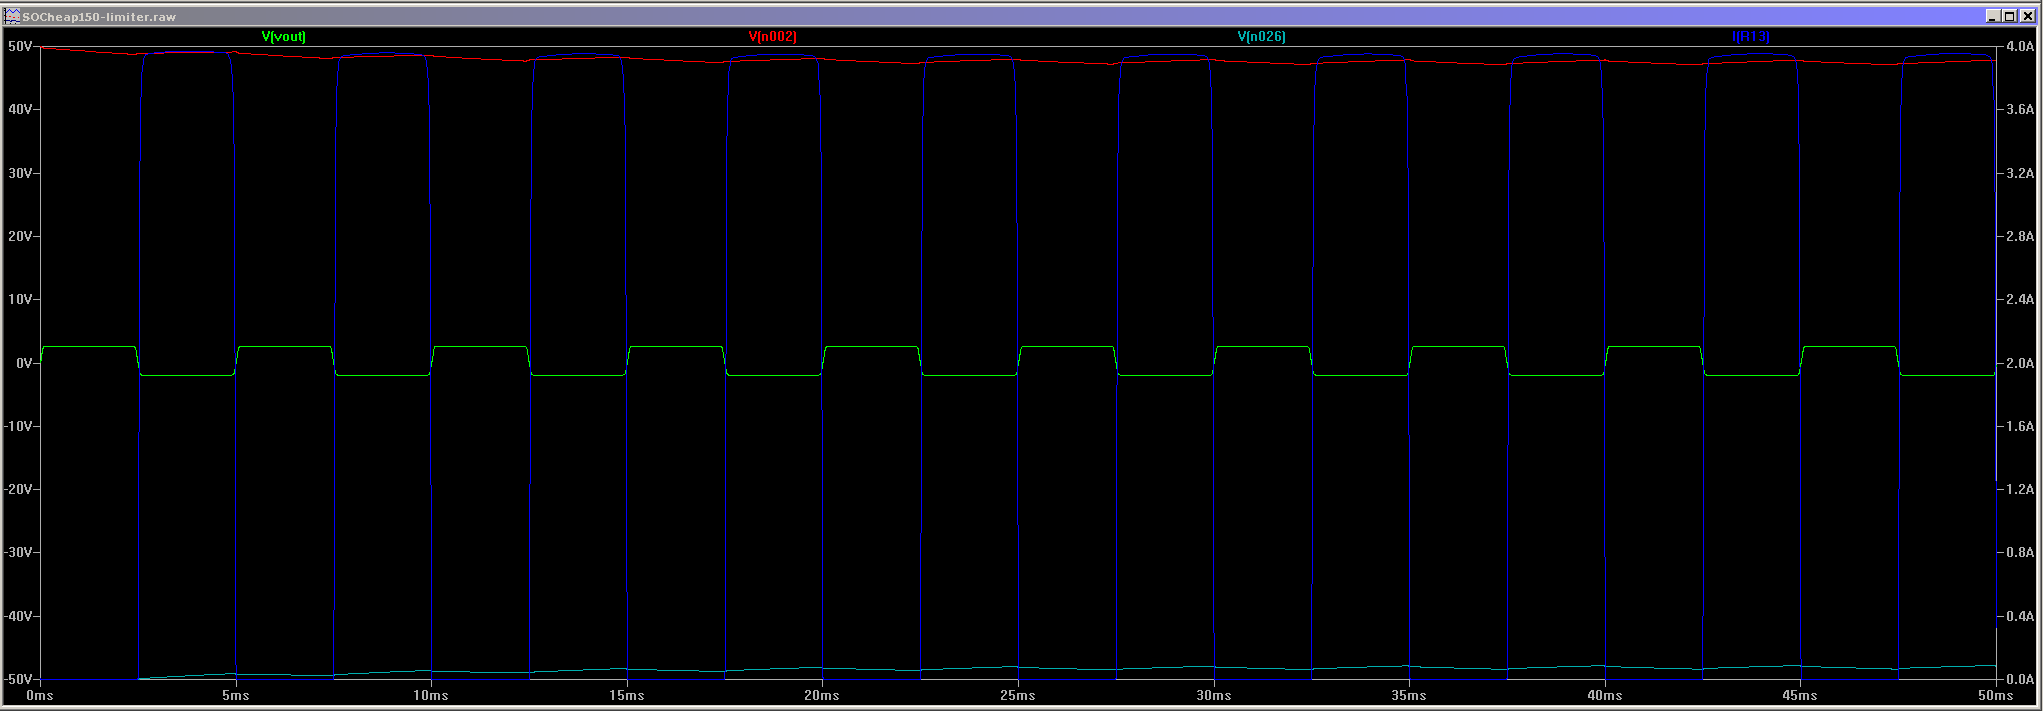Image resolution: width=2043 pixels, height=711 pixels.
Task: Click the 20V label on left axis
Action: pyautogui.click(x=20, y=236)
